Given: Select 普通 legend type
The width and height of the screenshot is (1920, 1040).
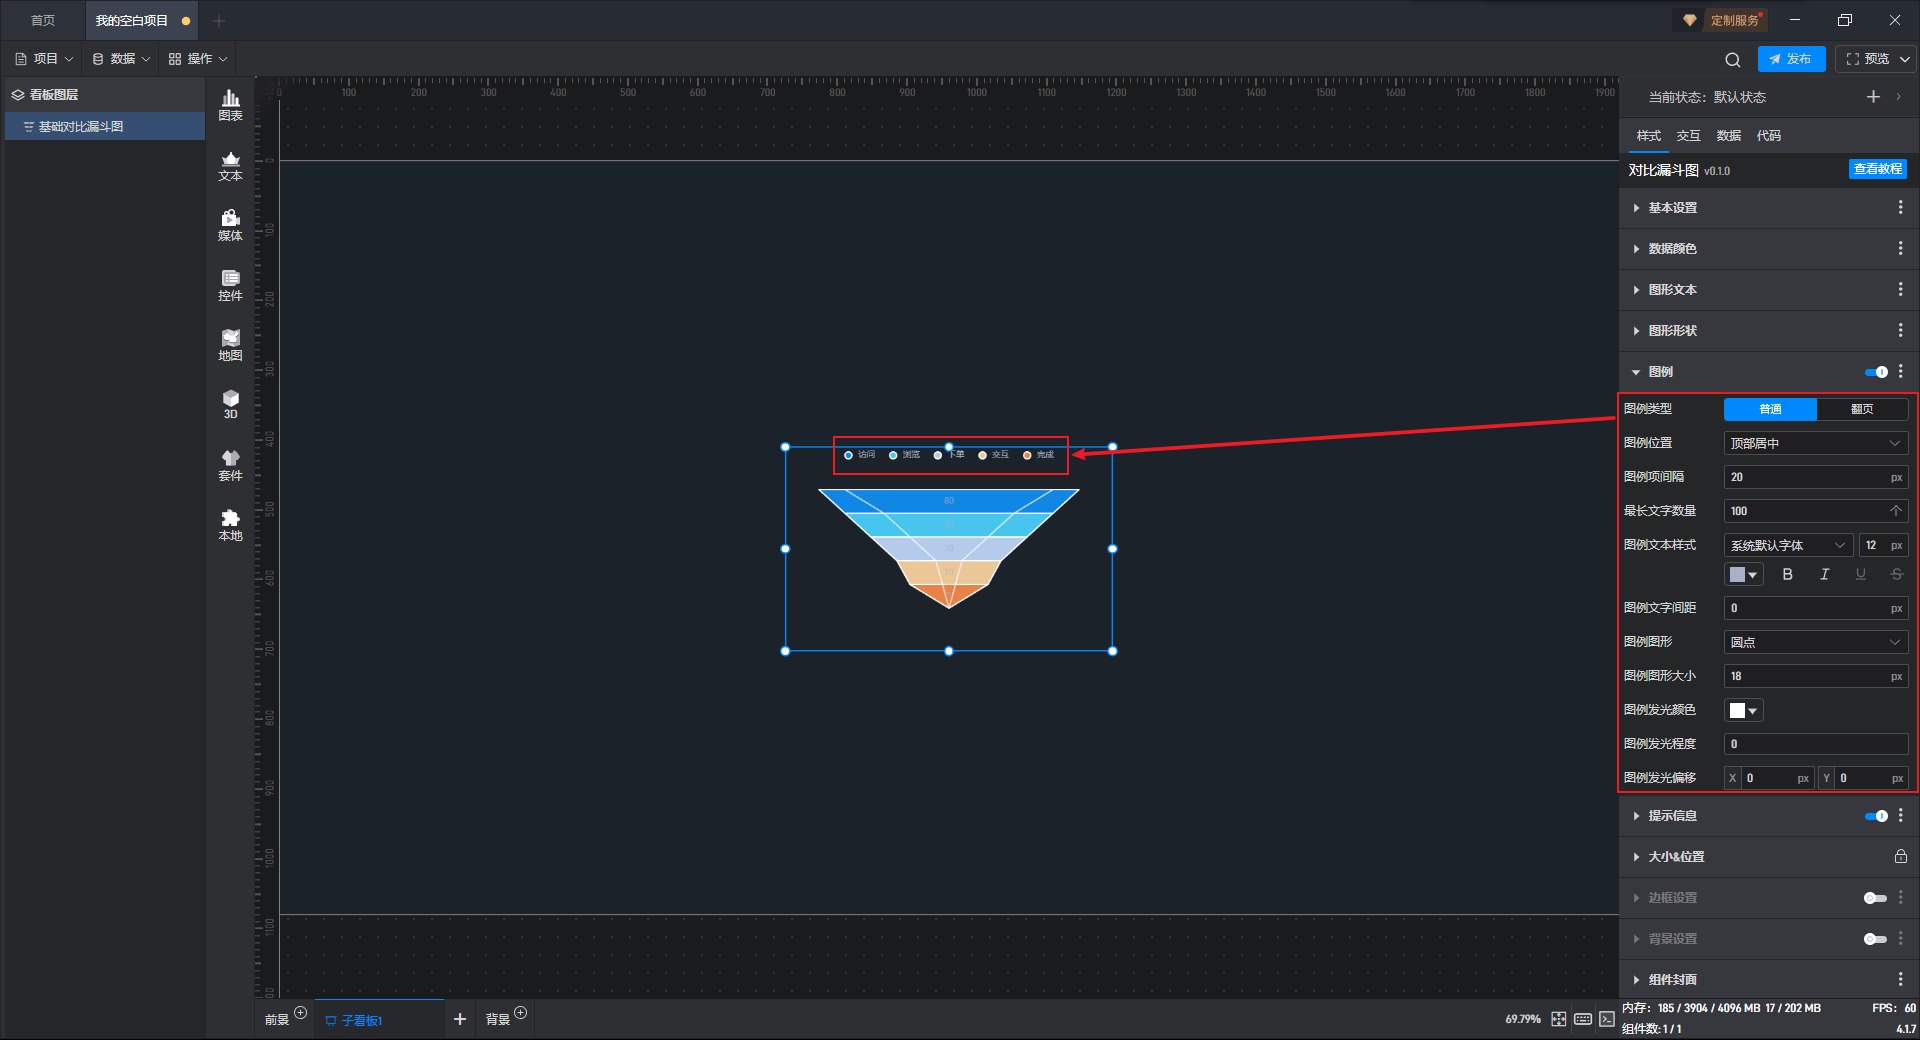Looking at the screenshot, I should pos(1770,409).
